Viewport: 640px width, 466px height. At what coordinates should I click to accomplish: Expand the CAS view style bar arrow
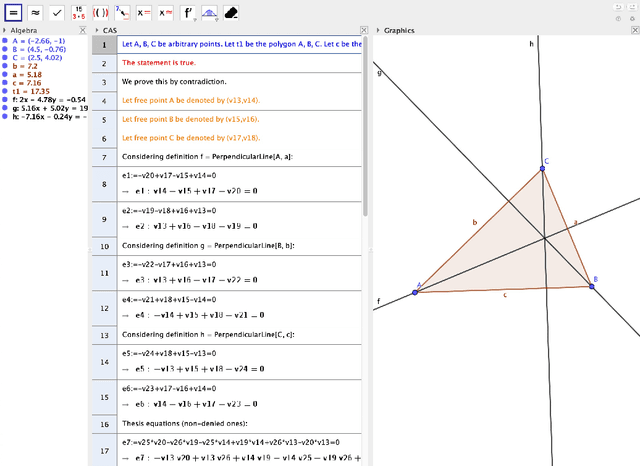coord(96,31)
